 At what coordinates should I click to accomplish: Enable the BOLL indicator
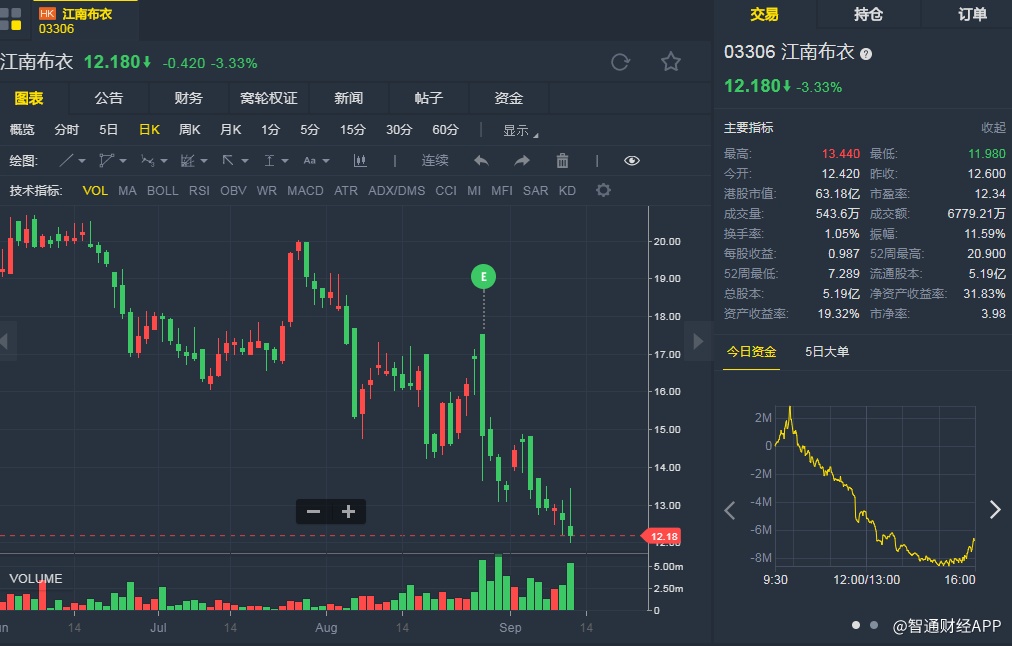click(163, 190)
